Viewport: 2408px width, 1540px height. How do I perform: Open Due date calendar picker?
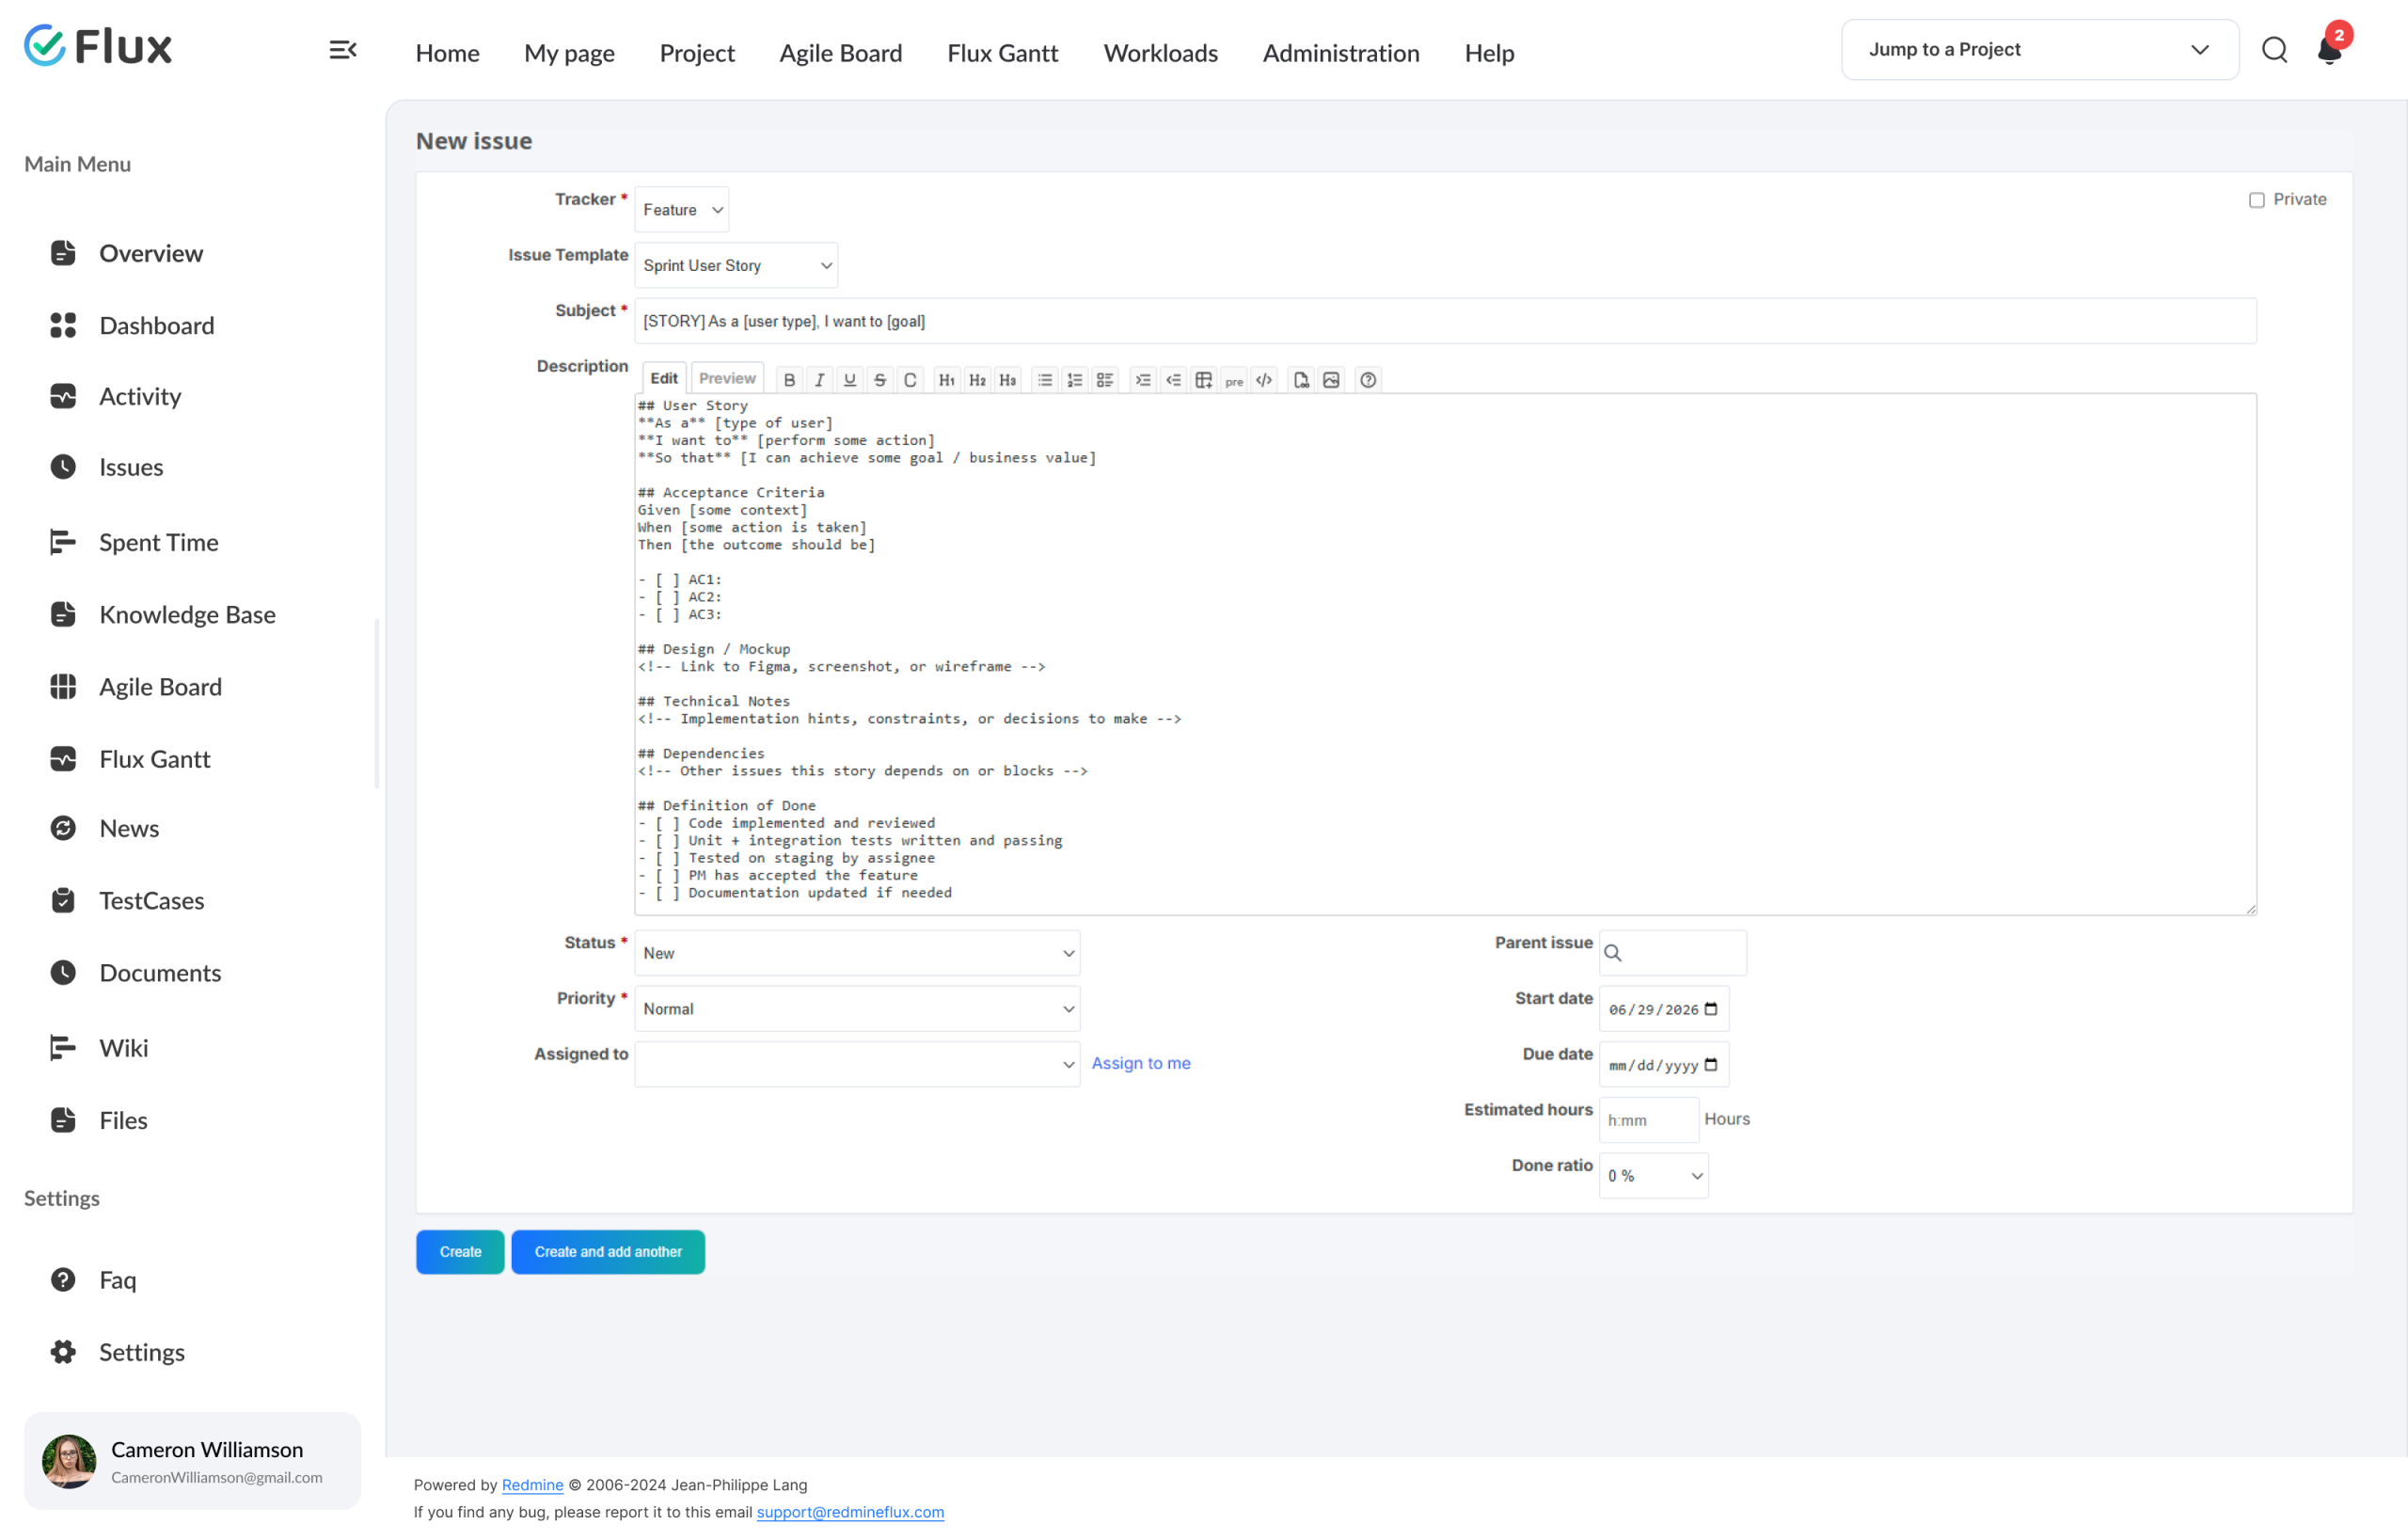pyautogui.click(x=1711, y=1064)
